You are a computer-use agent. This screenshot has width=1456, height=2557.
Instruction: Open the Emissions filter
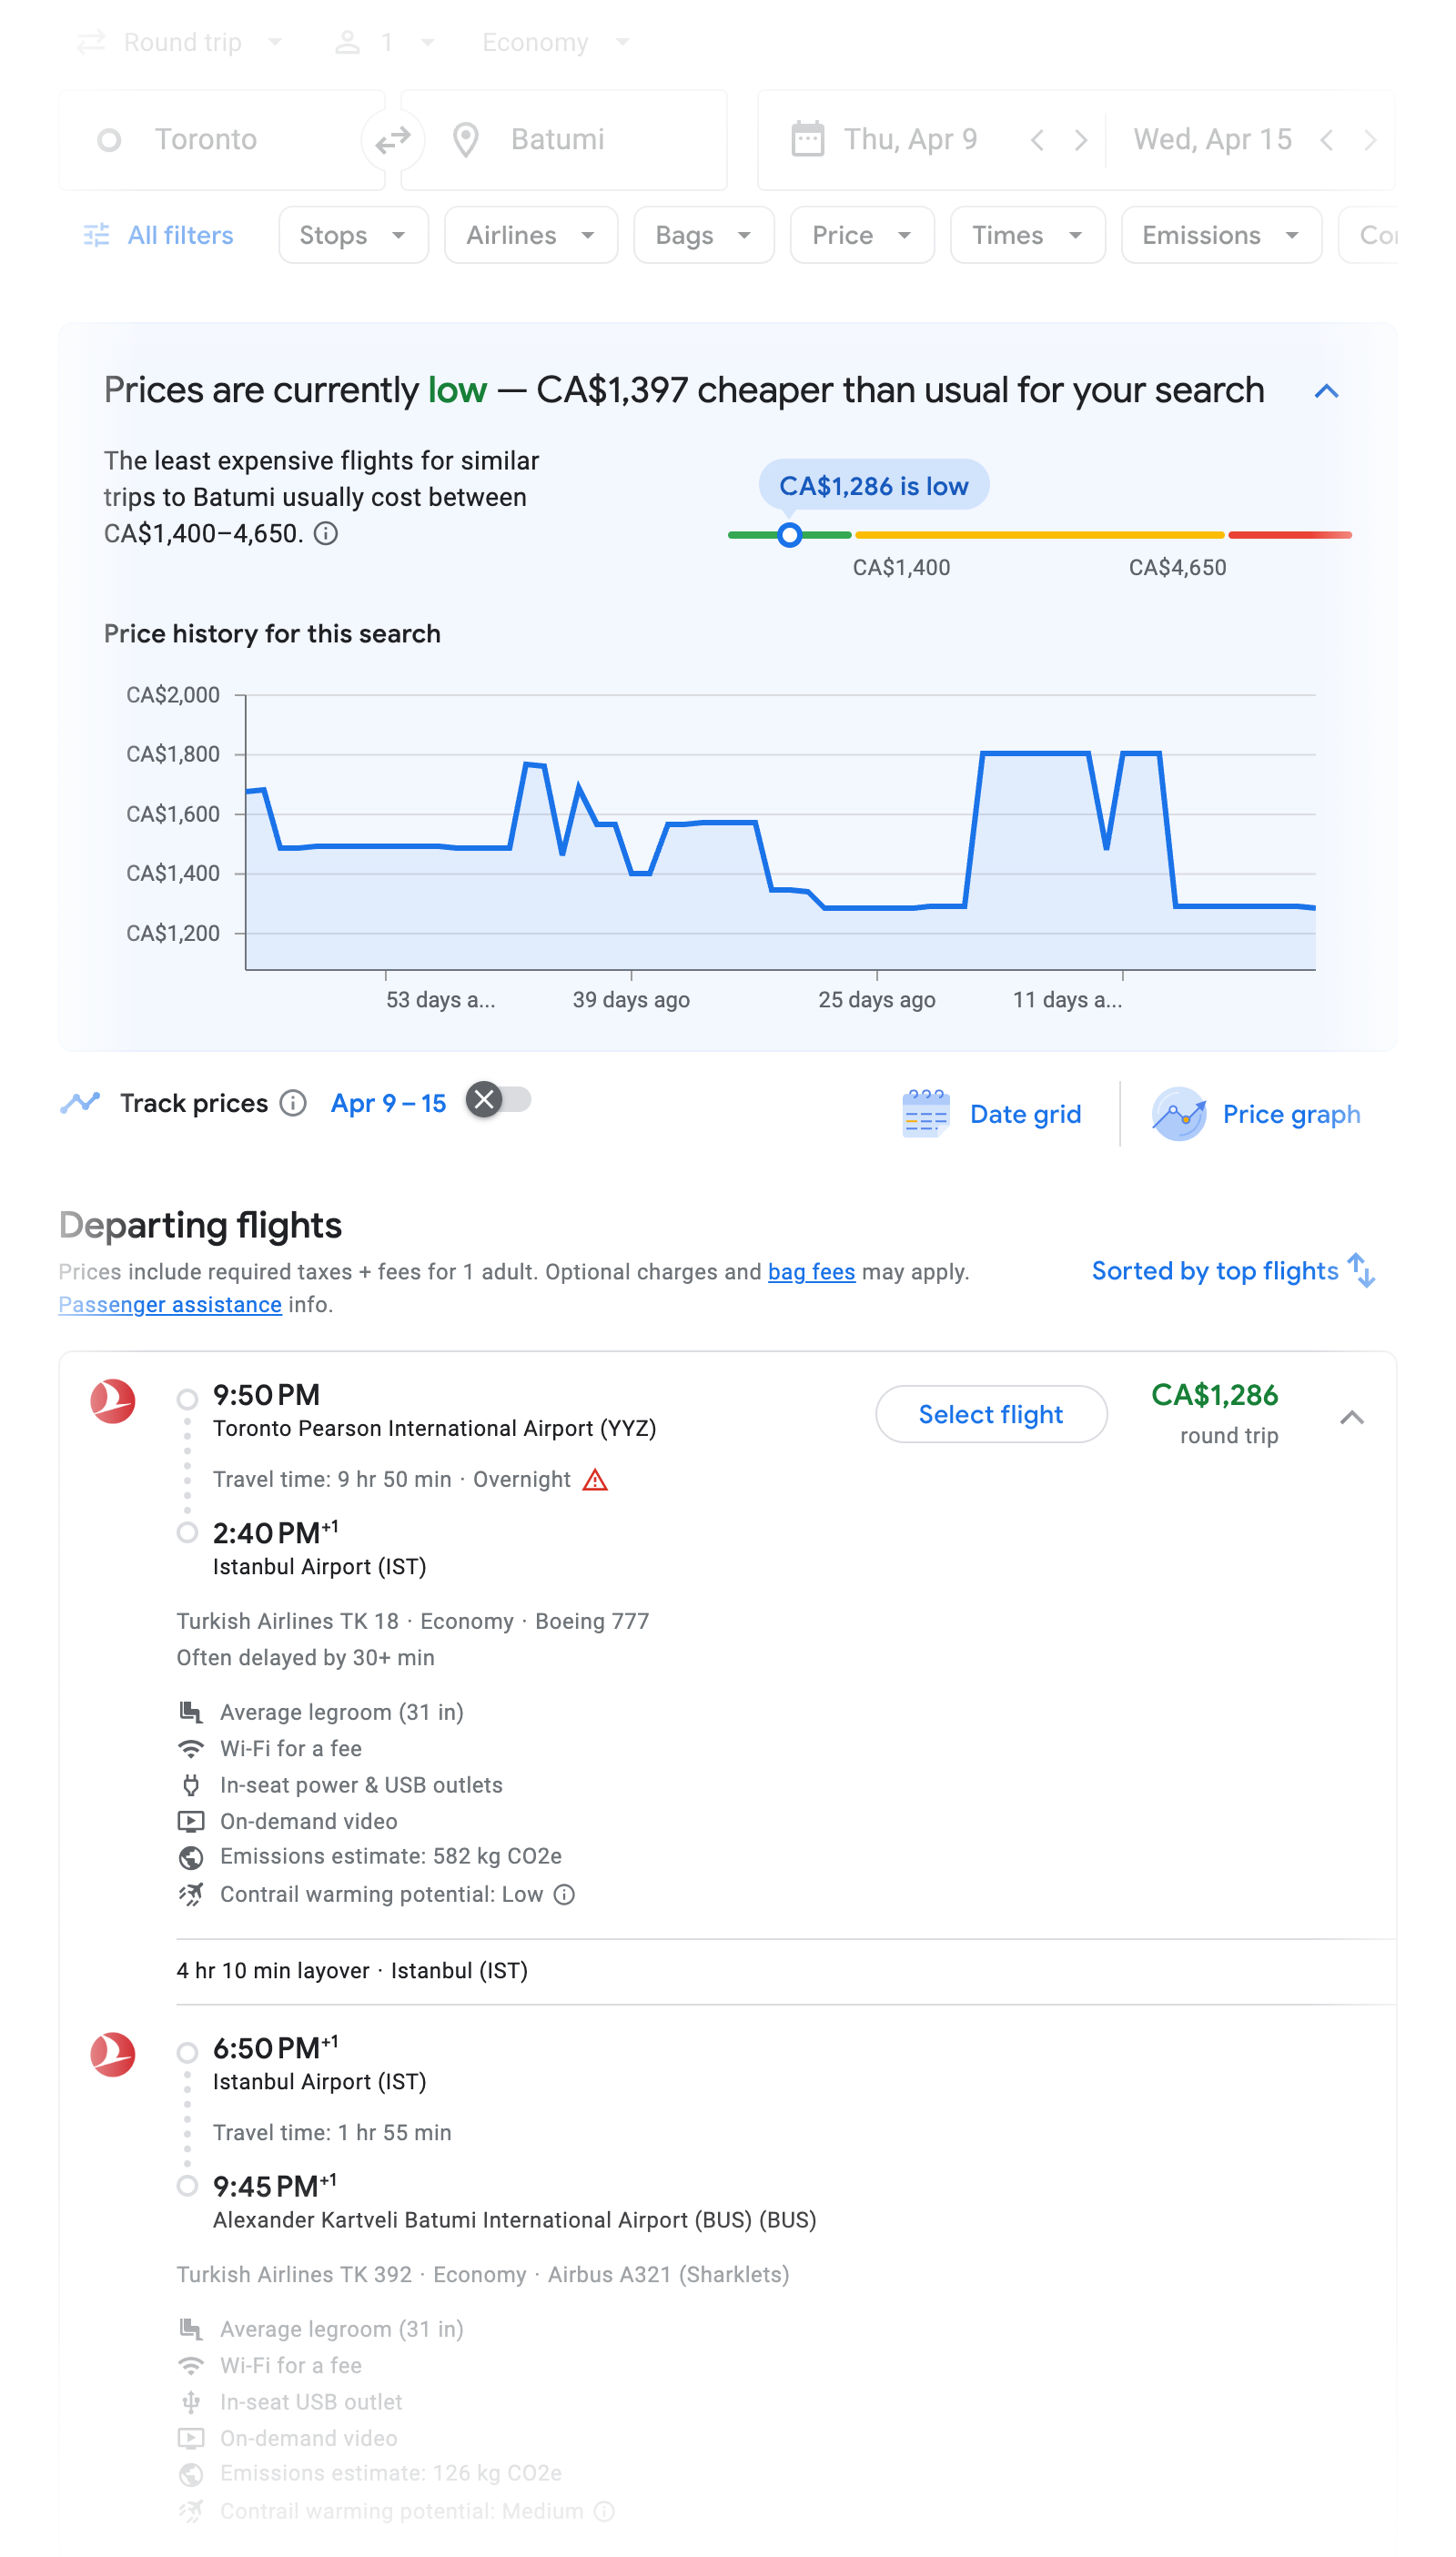[x=1220, y=235]
